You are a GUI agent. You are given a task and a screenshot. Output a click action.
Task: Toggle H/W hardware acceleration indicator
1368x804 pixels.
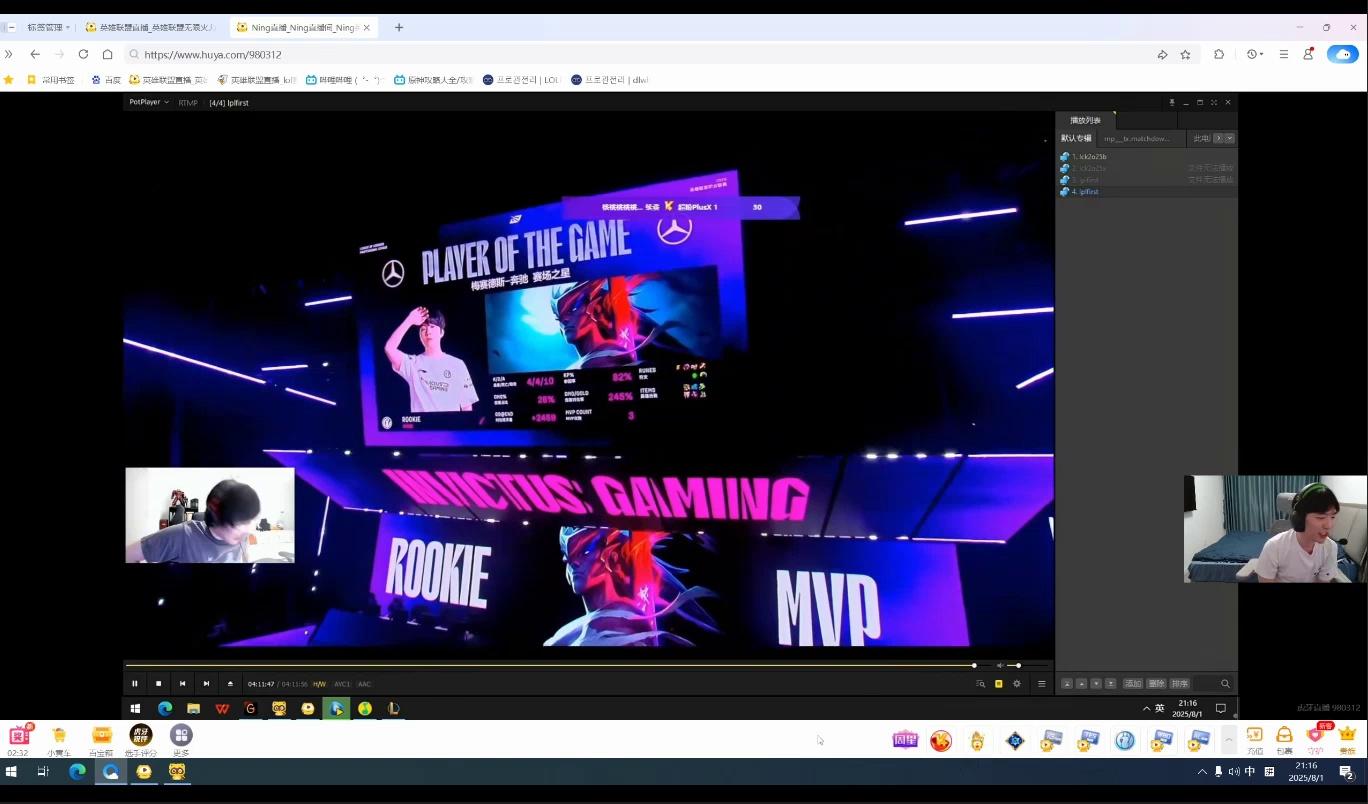(319, 684)
